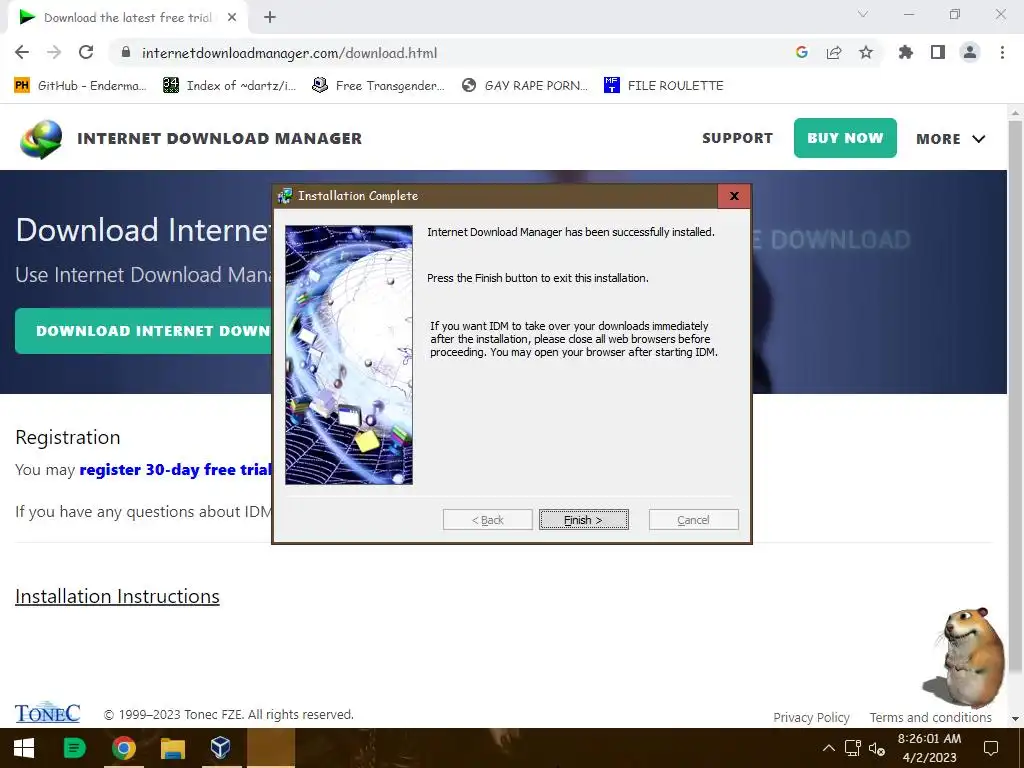Click the installer title bar icon
This screenshot has height=768, width=1024.
tap(285, 196)
